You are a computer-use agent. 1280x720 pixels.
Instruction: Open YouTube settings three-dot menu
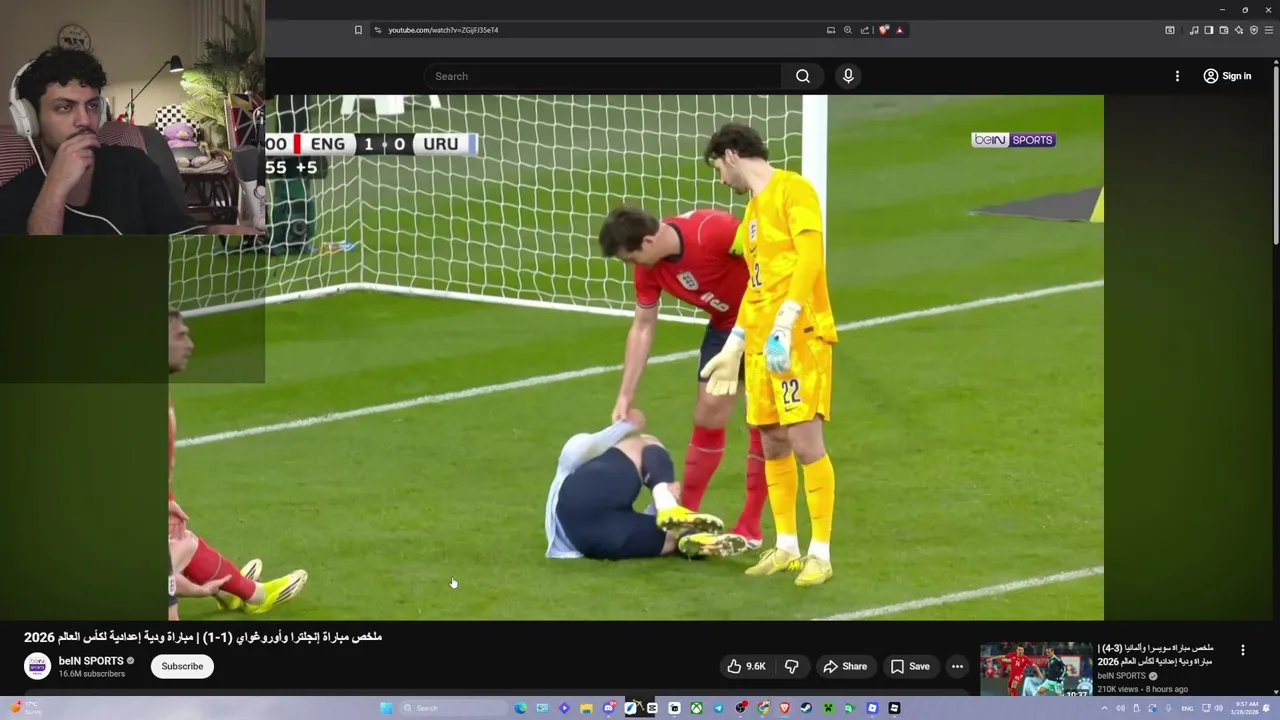[x=1177, y=76]
